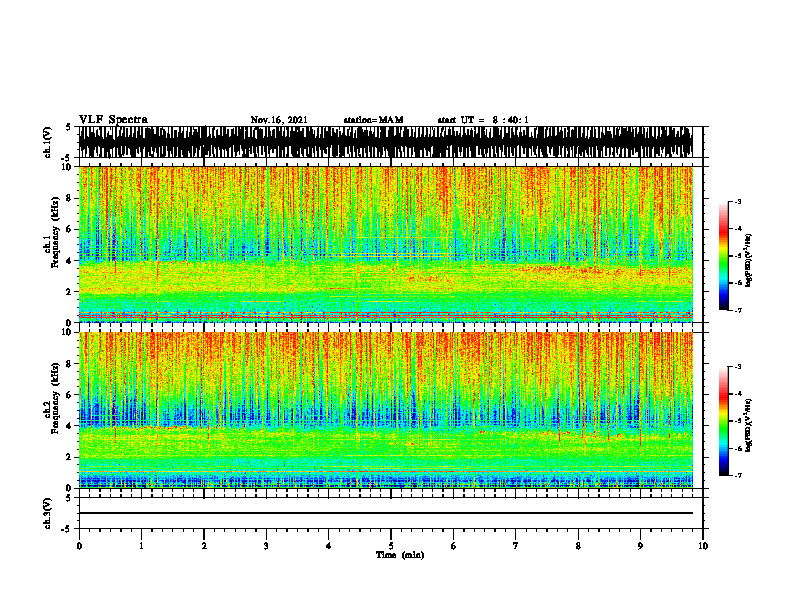Click inside the ch.1 spectrogram panel
Screen dimensions: 792x612
(x=385, y=244)
